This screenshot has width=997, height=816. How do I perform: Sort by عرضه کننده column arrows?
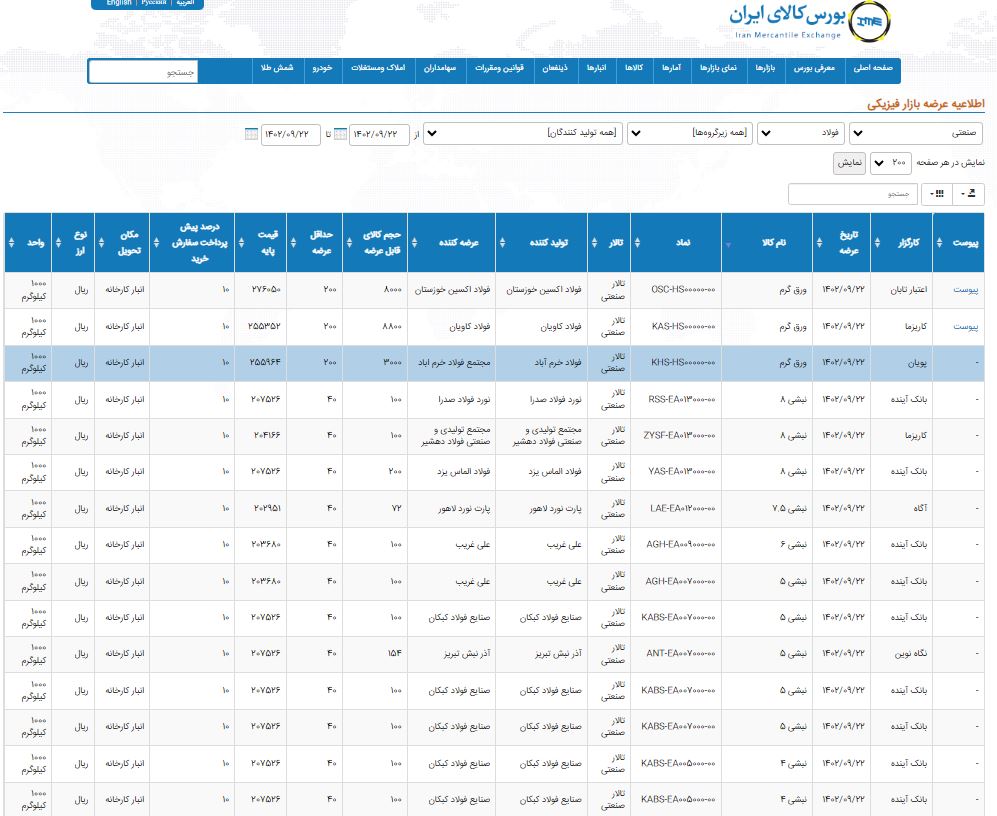tap(415, 242)
